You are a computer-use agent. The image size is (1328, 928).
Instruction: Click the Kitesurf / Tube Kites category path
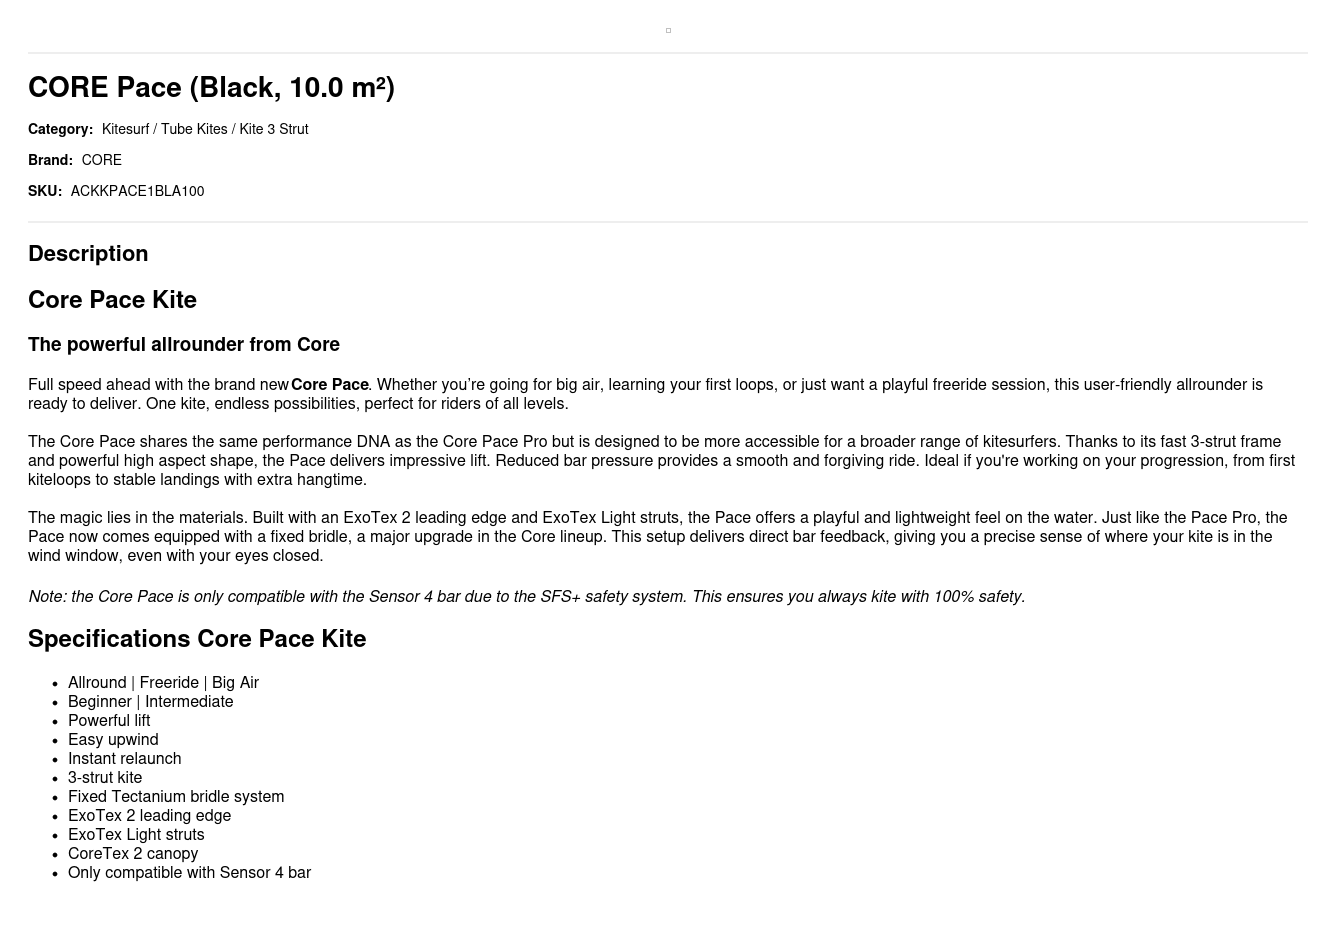[x=204, y=129]
